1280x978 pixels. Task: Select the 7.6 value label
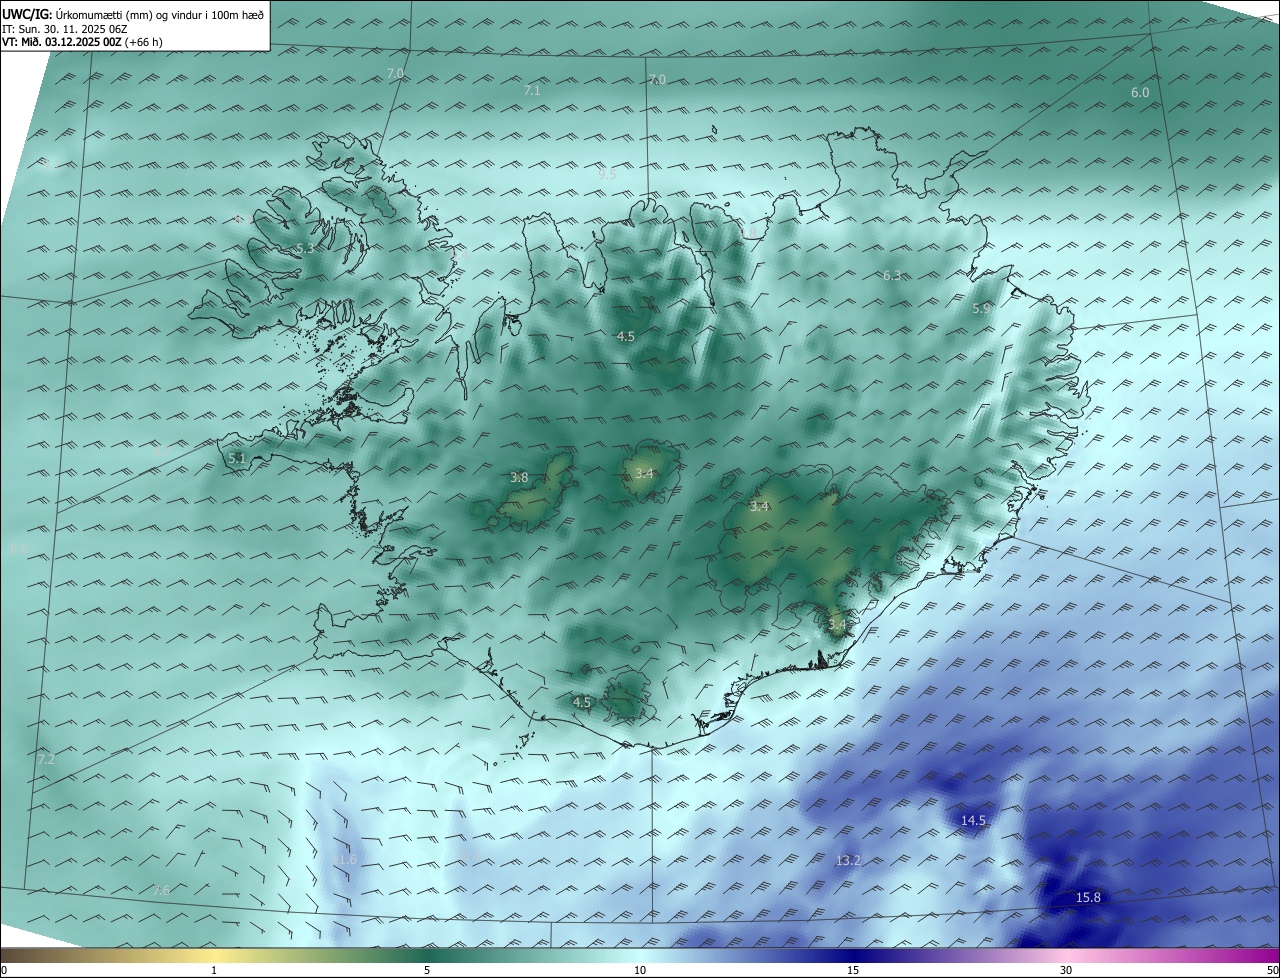pos(161,890)
